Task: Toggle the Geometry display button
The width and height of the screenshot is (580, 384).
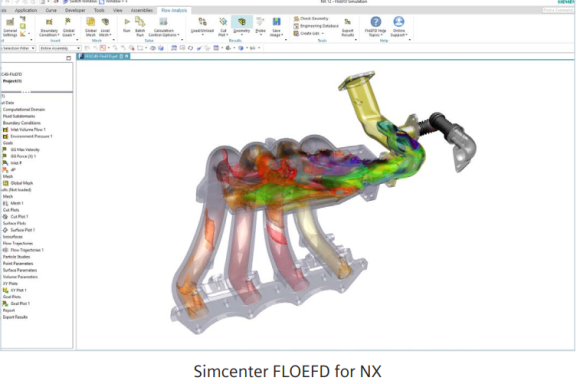Action: tap(242, 25)
